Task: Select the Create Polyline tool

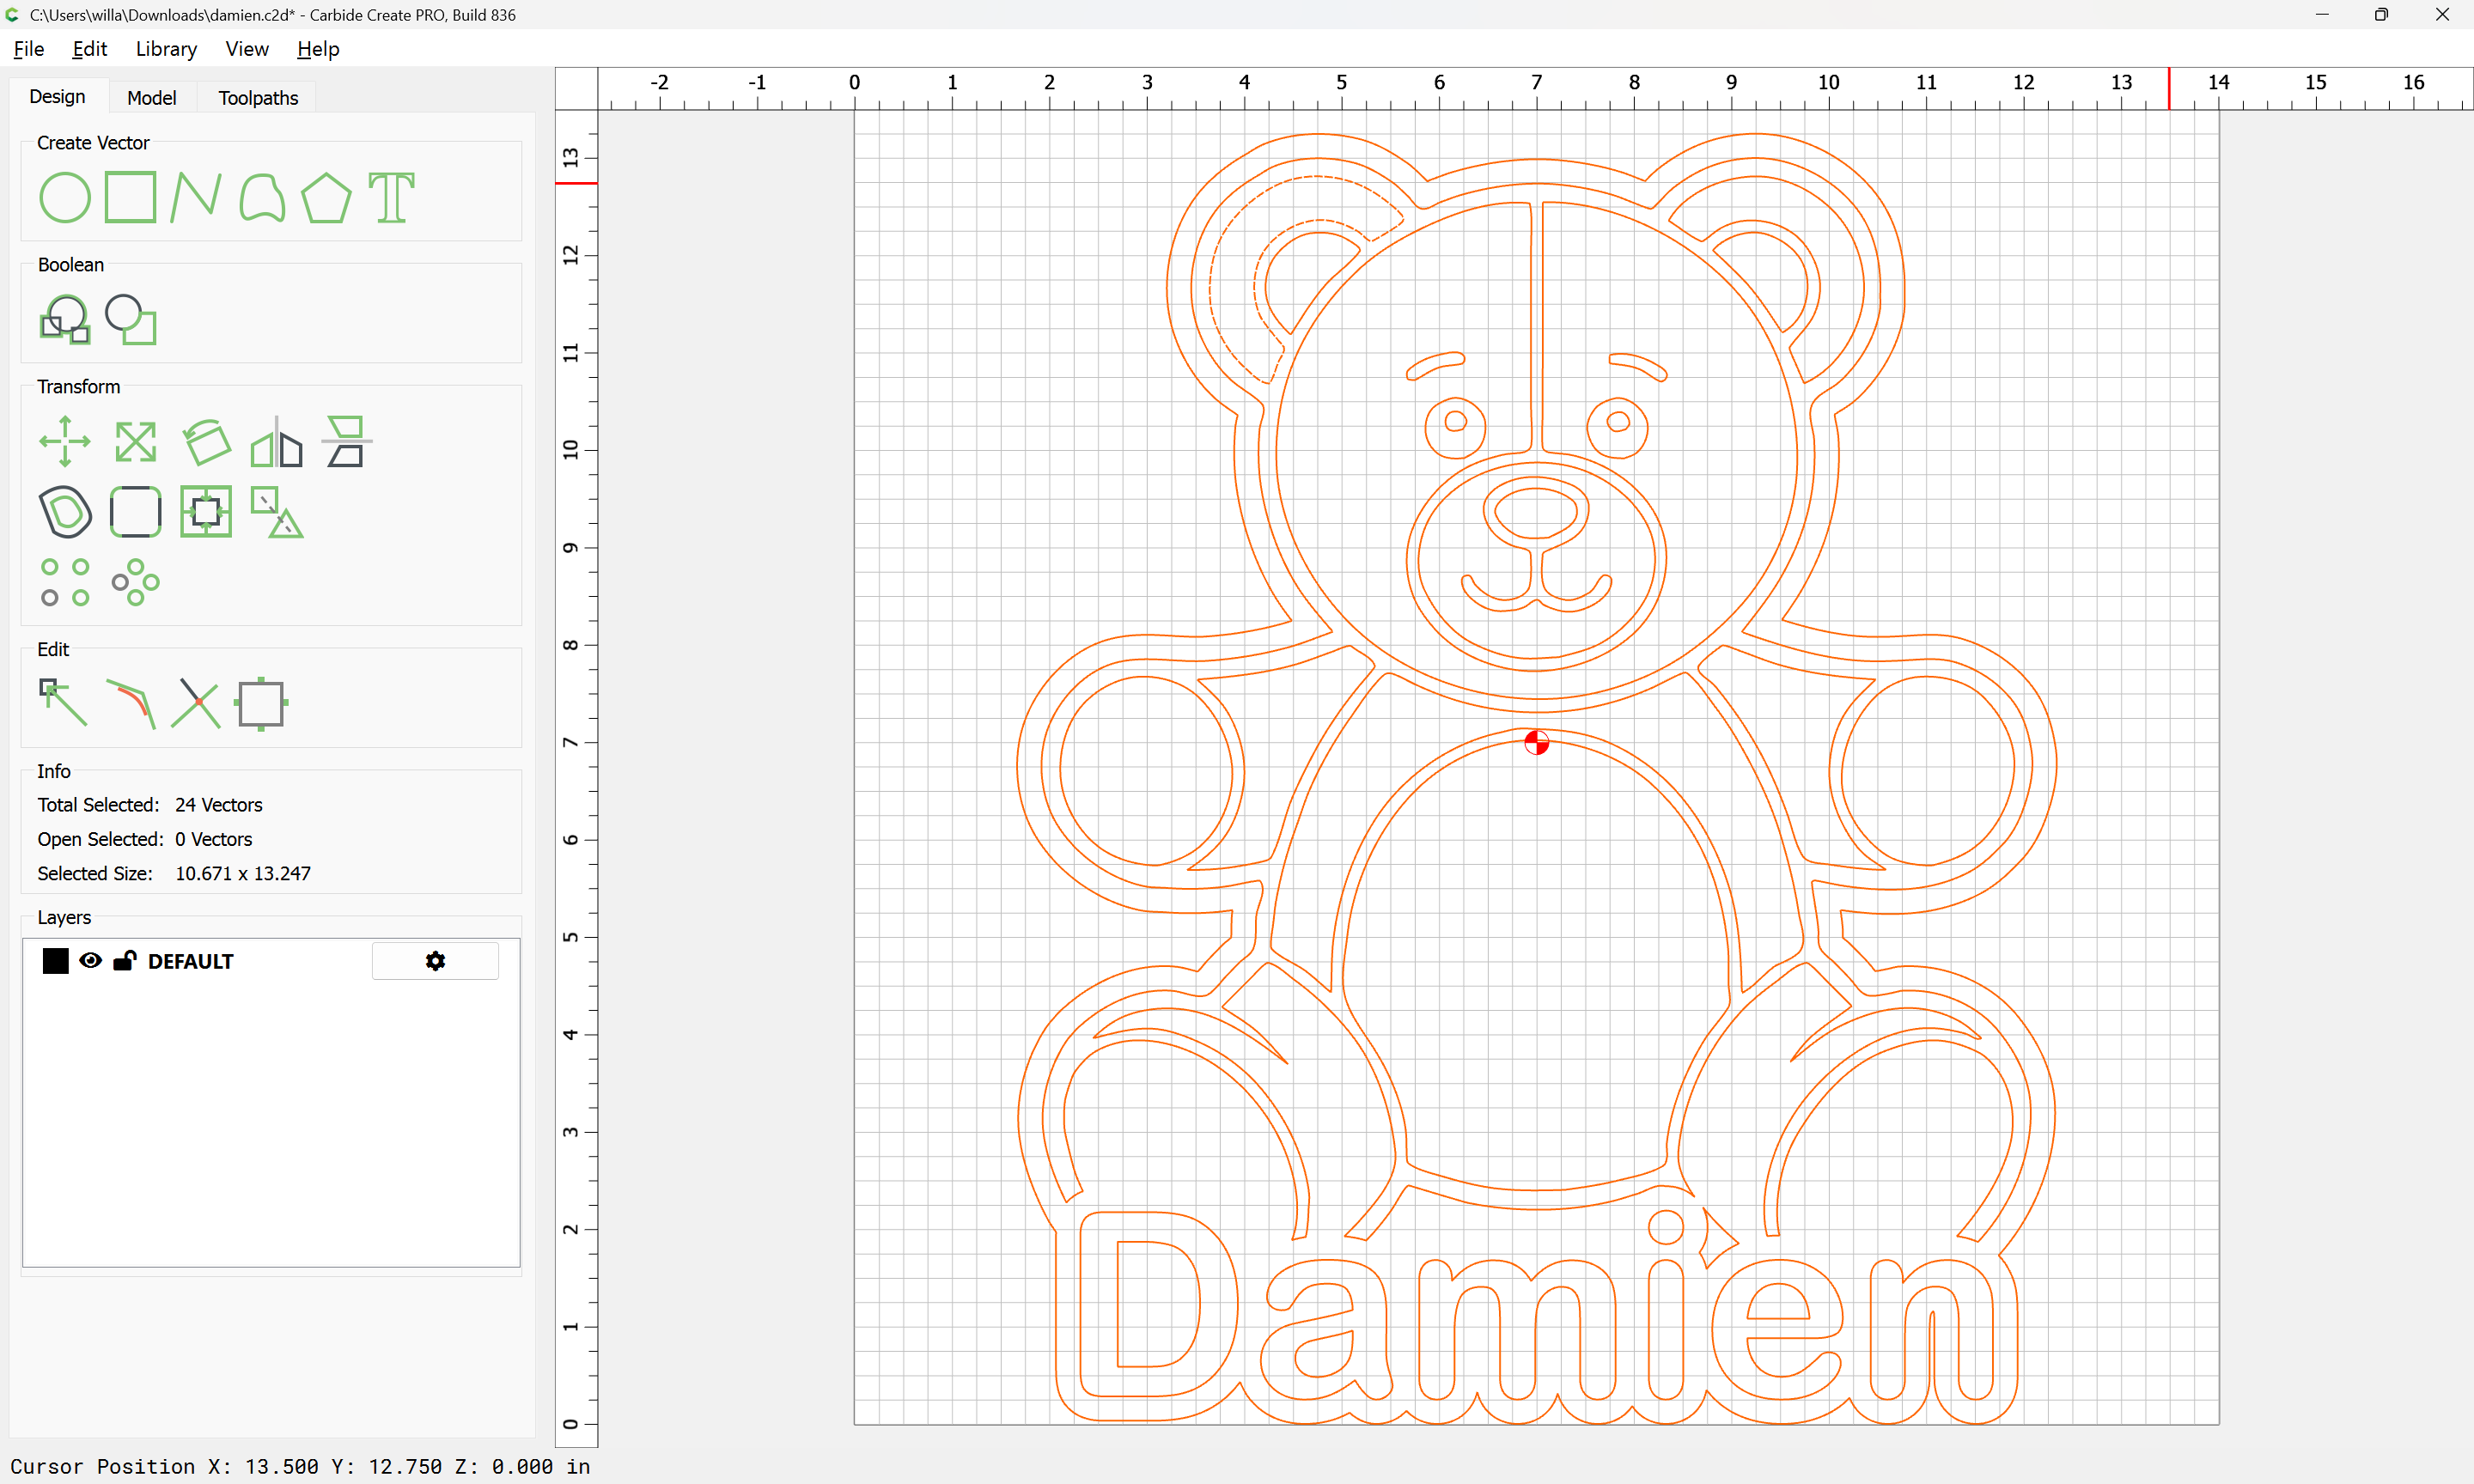Action: (195, 197)
